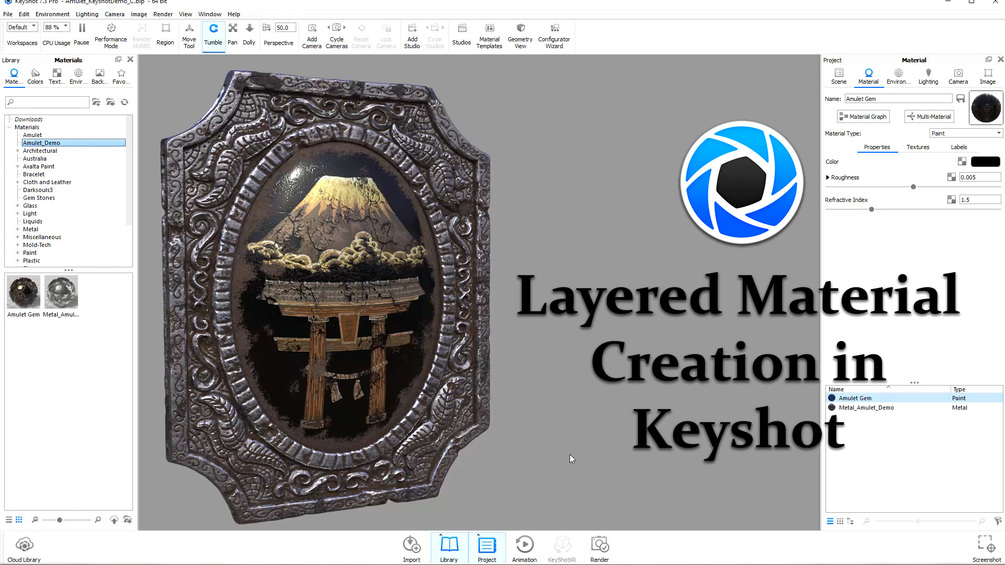Viewport: 1005px width, 565px height.
Task: Open Material Templates
Action: [489, 36]
